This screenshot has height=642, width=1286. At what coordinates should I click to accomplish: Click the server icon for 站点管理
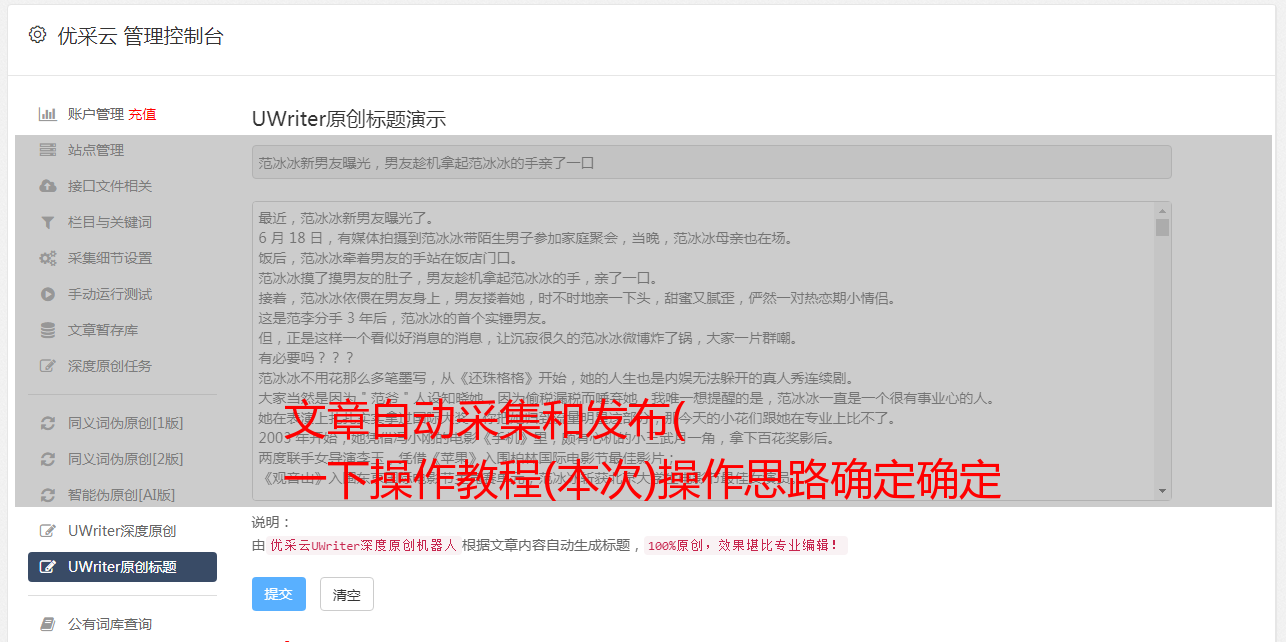(x=47, y=150)
